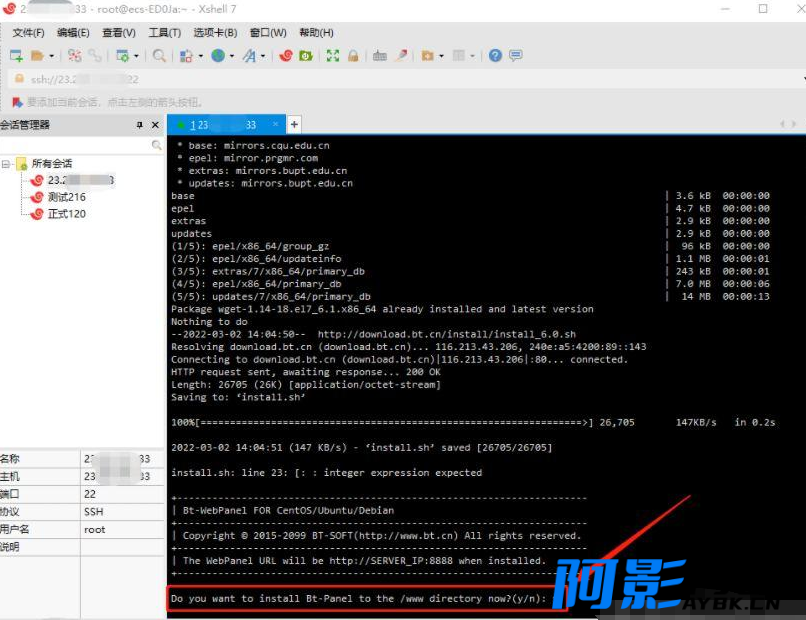The height and width of the screenshot is (620, 806).
Task: Click the session manager search icon
Action: coord(157,145)
